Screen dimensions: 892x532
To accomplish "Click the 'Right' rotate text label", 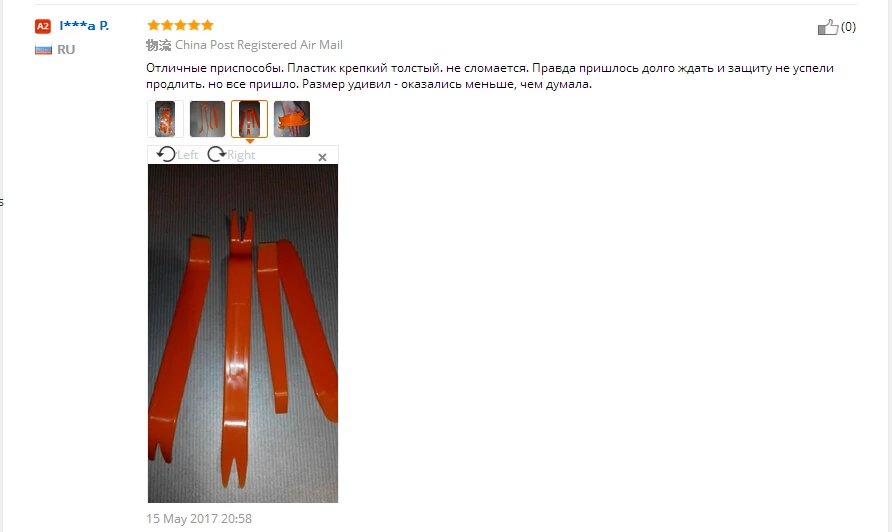I will [241, 155].
